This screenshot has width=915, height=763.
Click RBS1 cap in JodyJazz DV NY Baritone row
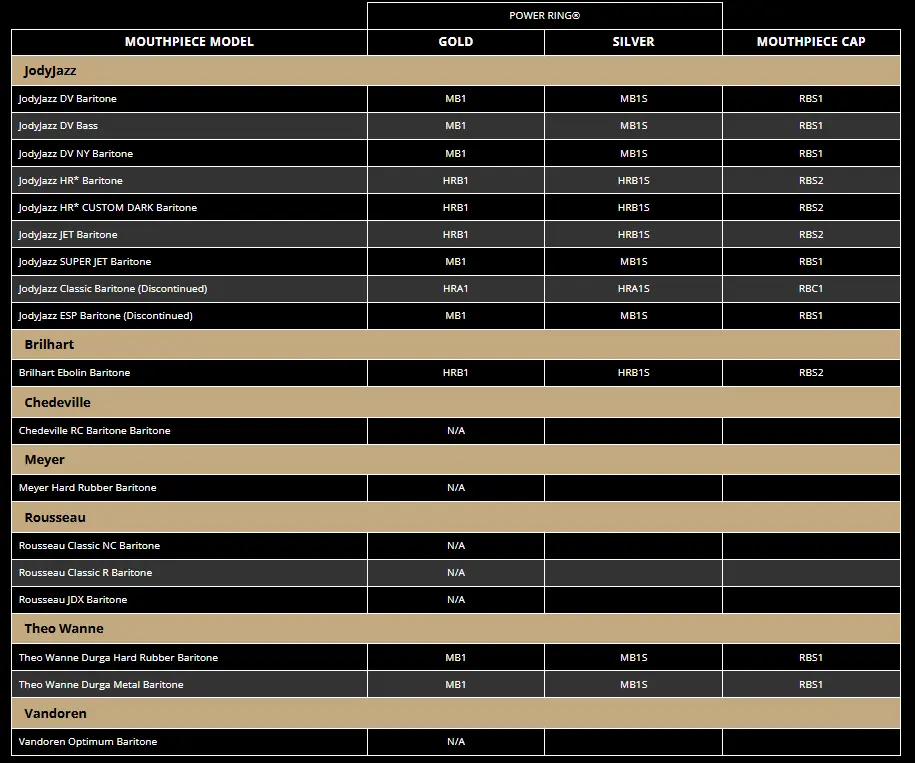[811, 153]
